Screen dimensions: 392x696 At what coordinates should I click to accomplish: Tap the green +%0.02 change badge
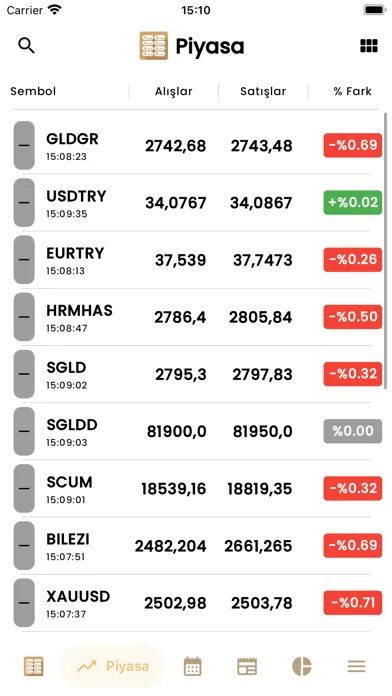click(352, 202)
